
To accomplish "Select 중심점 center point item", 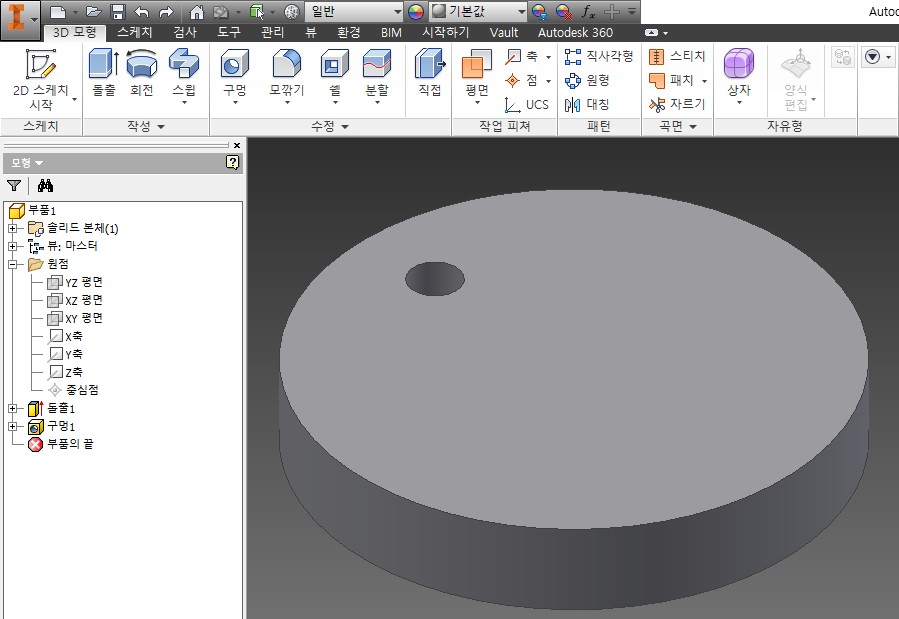I will (x=74, y=390).
